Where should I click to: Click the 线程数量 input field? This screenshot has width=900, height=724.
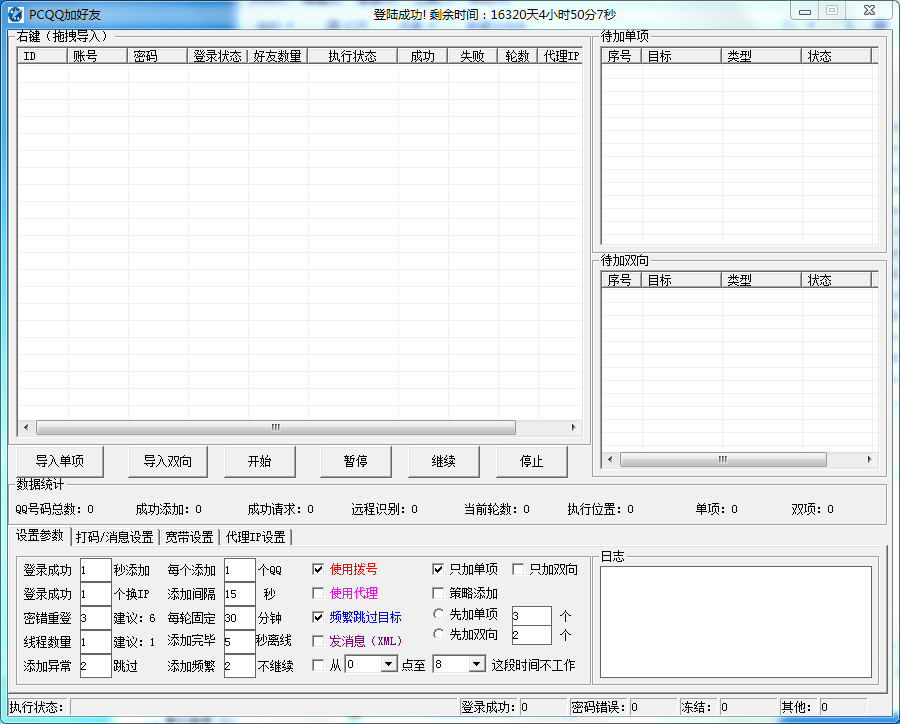tap(95, 642)
